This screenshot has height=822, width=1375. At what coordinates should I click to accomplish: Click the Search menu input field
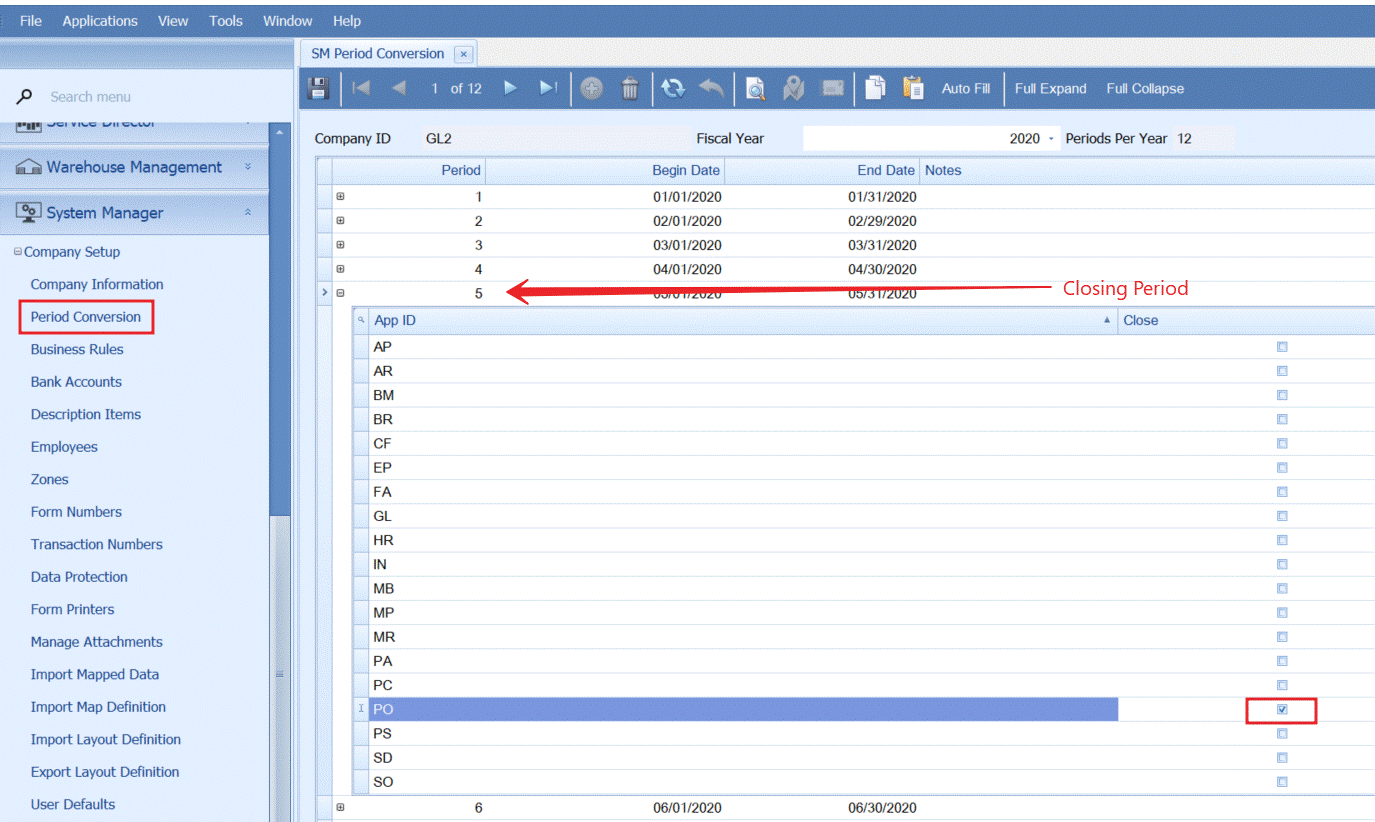point(150,97)
